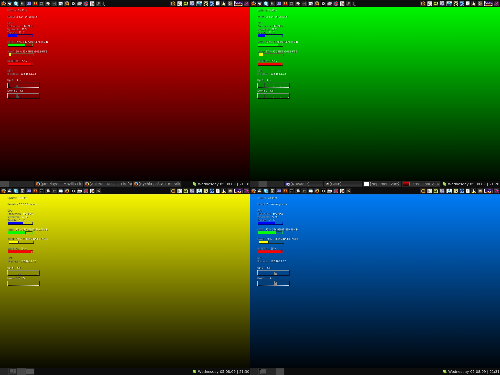Launch Firefox from the red desktop's top panel
Image resolution: width=500 pixels, height=375 pixels.
pos(67,3)
